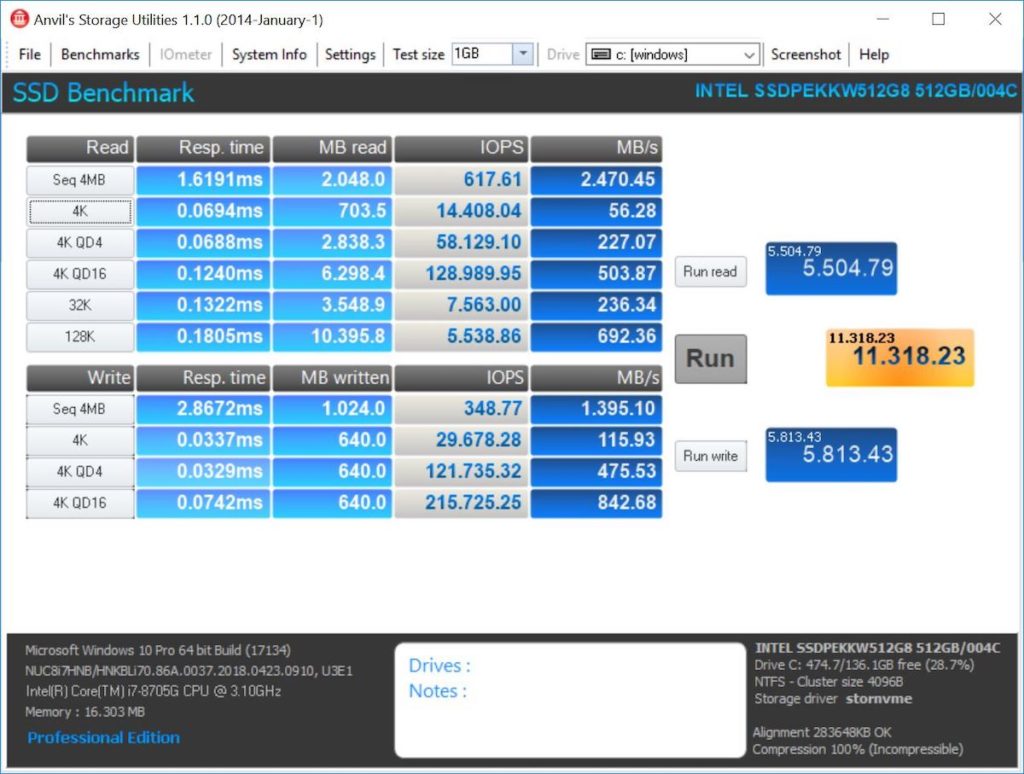Open the Help menu
Image resolution: width=1024 pixels, height=774 pixels.
click(x=873, y=54)
